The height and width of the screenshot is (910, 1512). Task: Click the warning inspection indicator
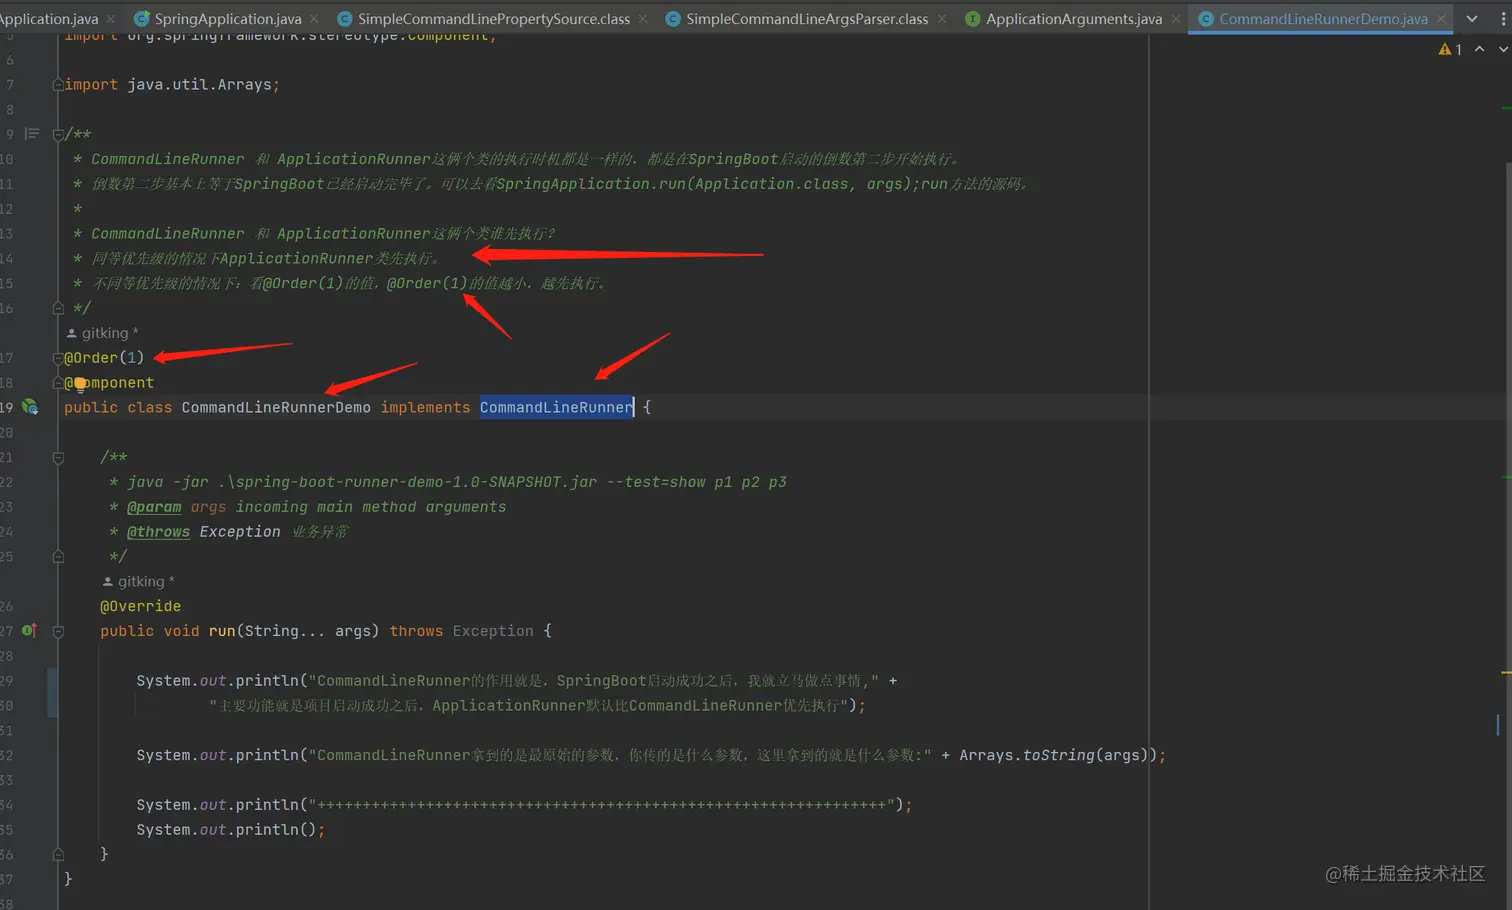(x=1450, y=49)
